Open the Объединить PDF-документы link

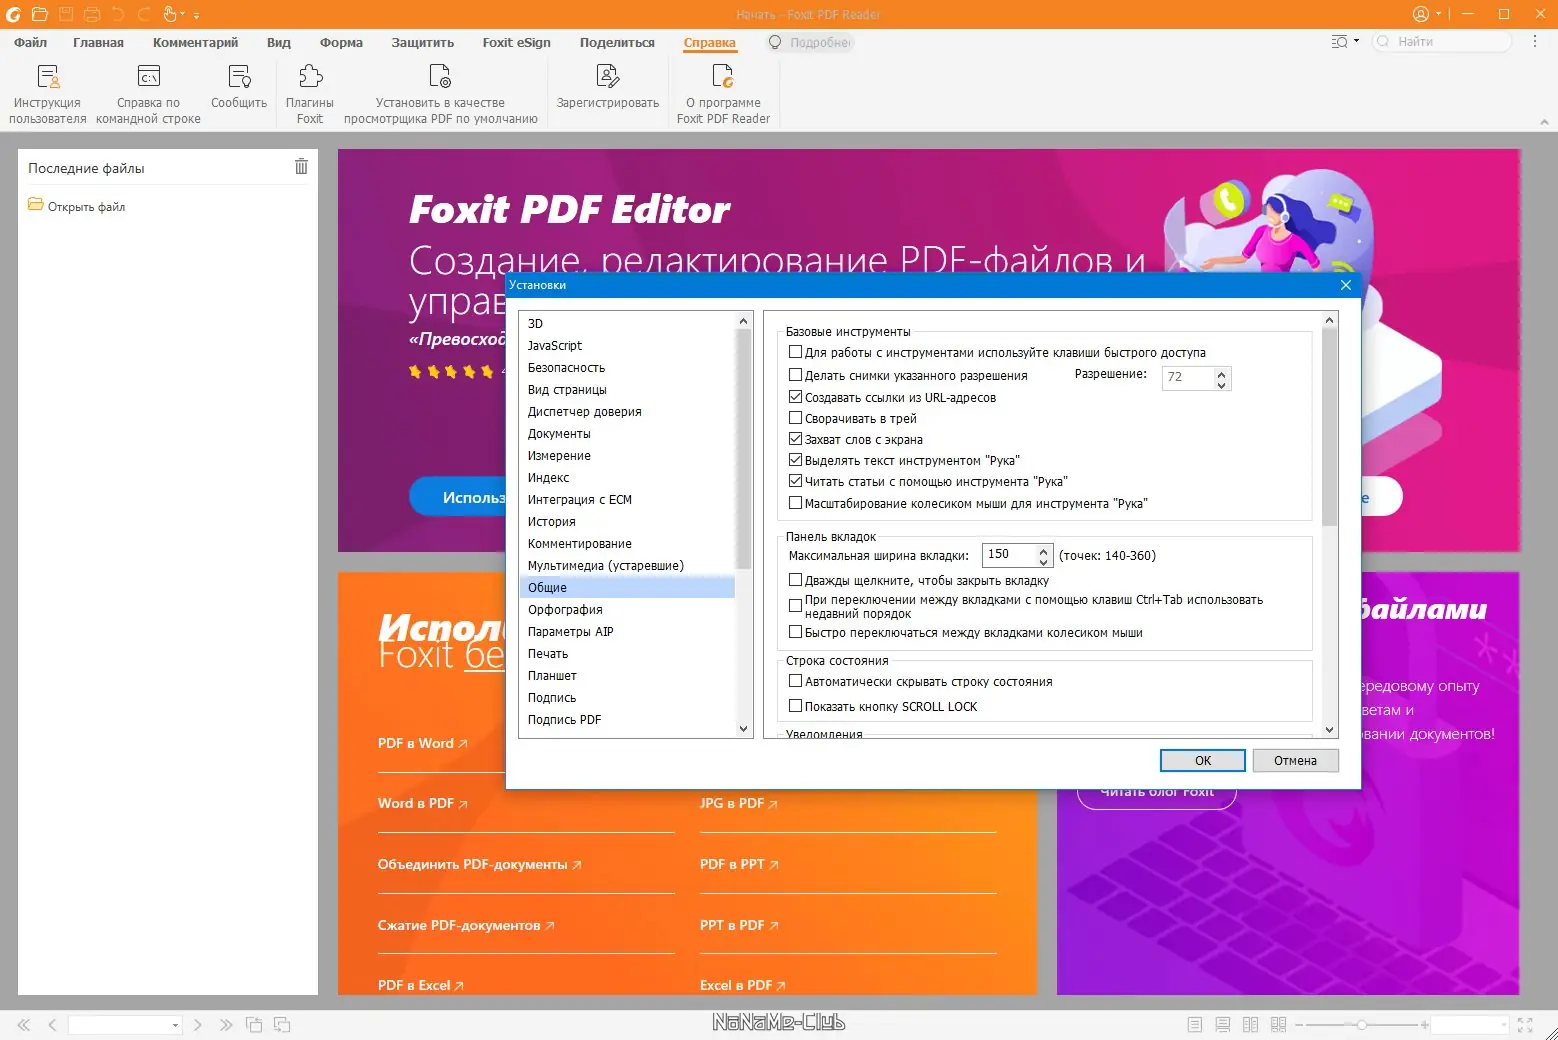[479, 864]
